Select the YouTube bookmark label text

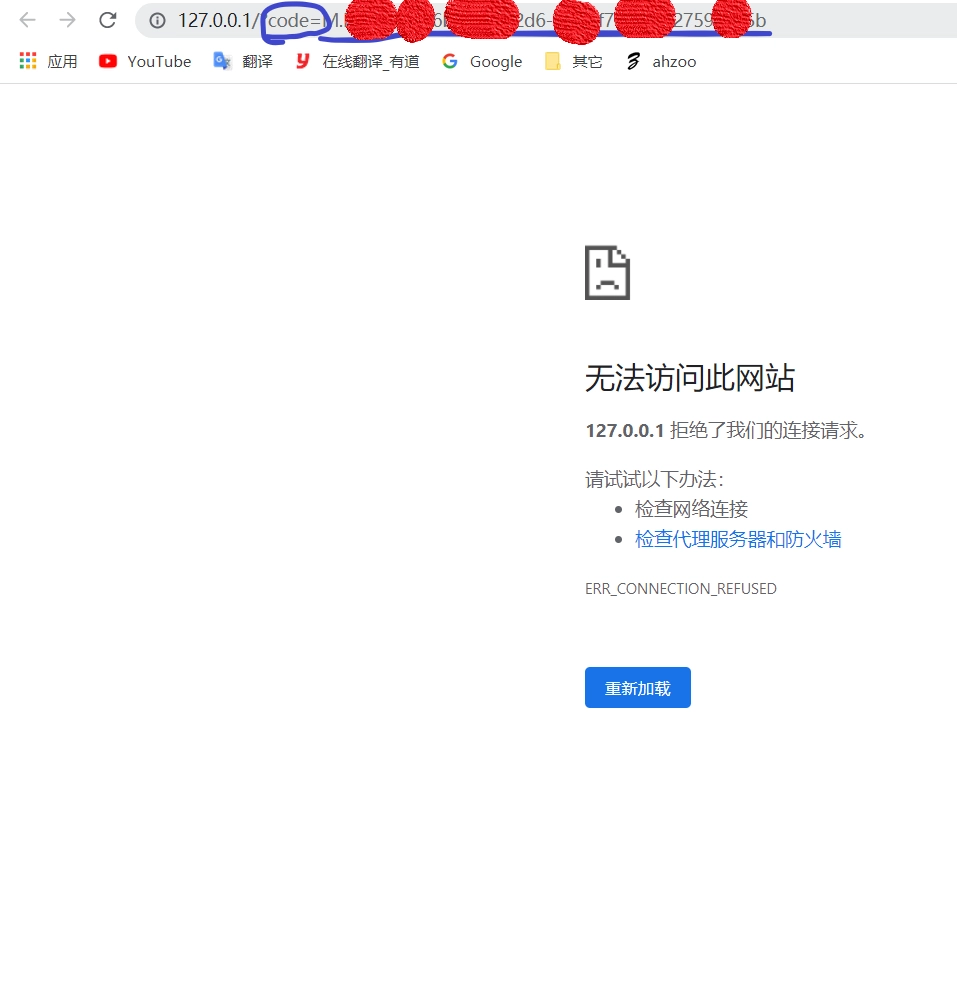tap(159, 61)
